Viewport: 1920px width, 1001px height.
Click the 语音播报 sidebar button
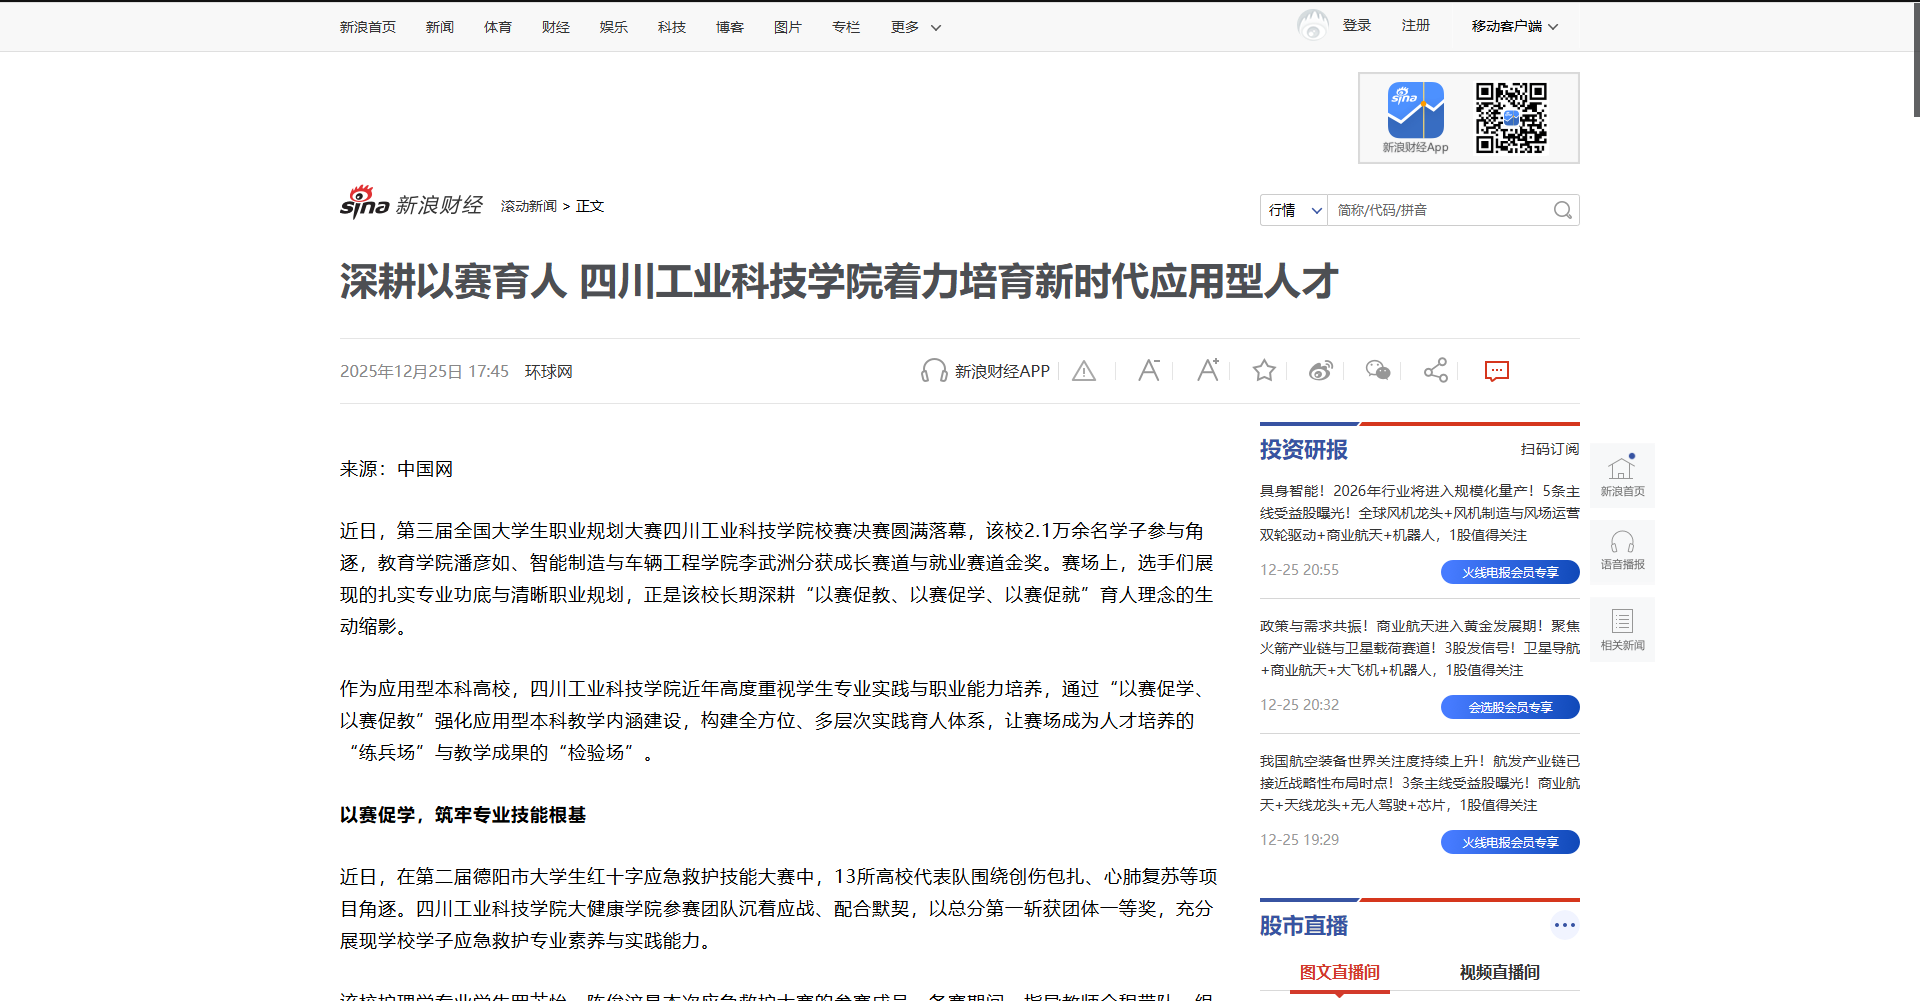pos(1622,551)
